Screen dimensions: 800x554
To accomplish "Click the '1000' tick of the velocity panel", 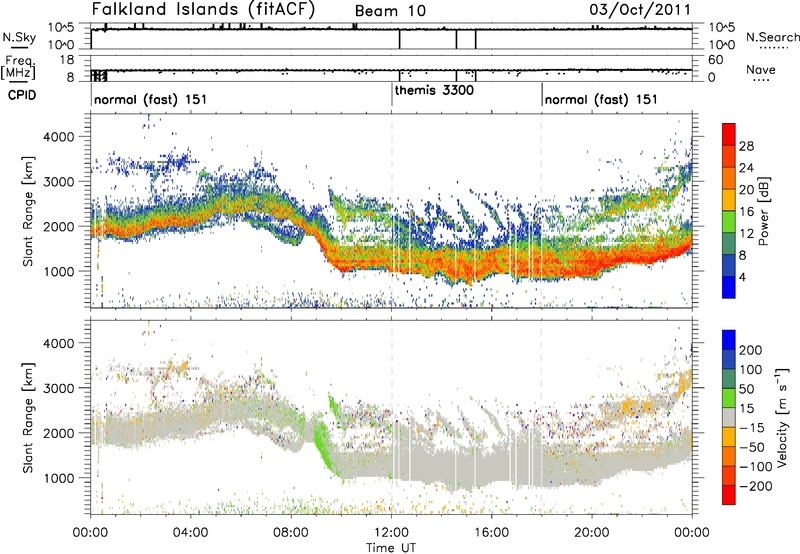I will (61, 478).
